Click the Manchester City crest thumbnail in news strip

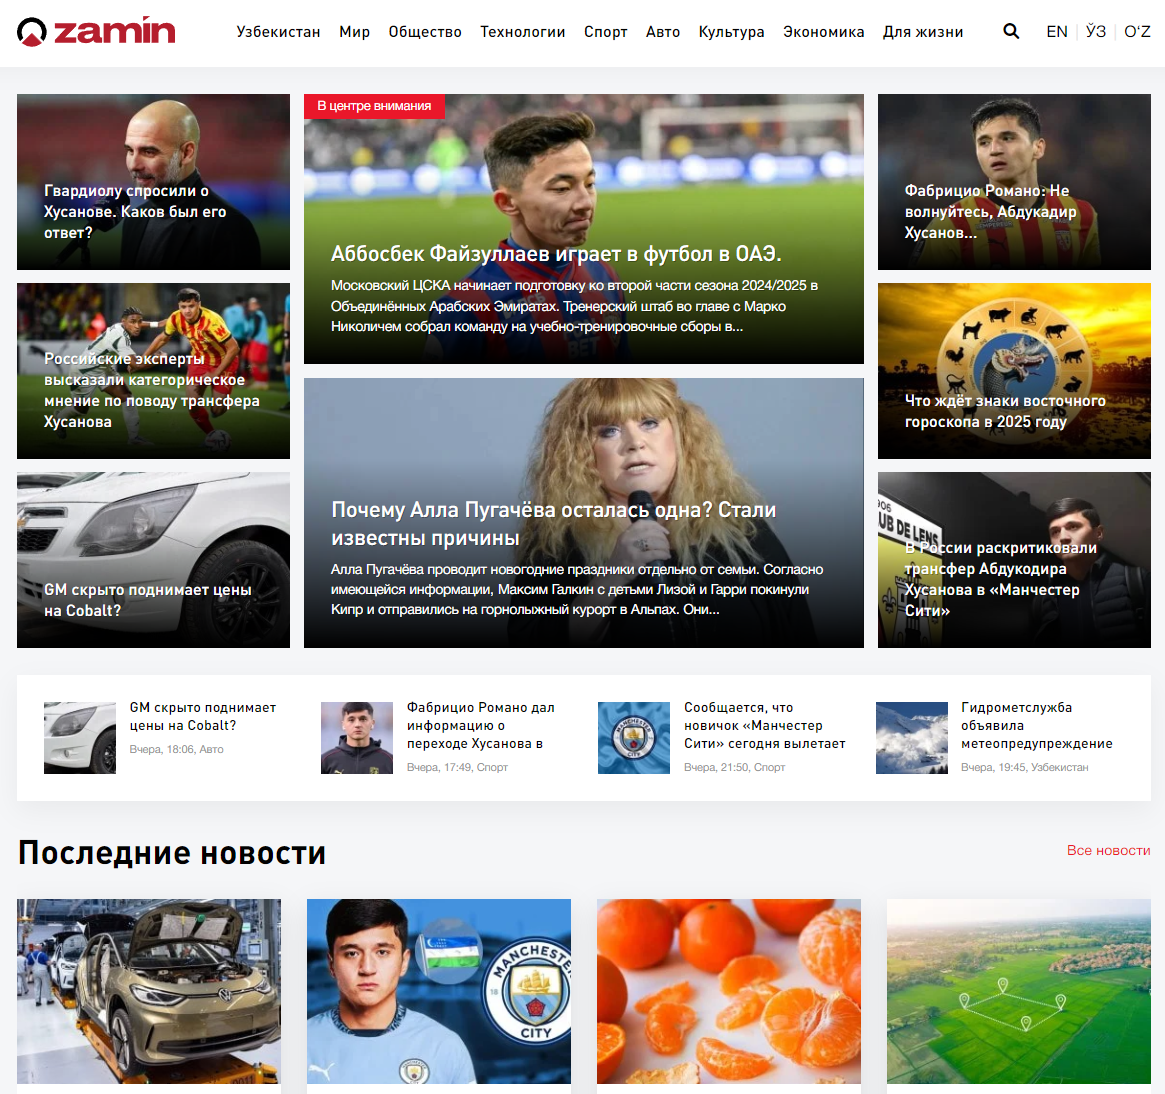coord(634,738)
